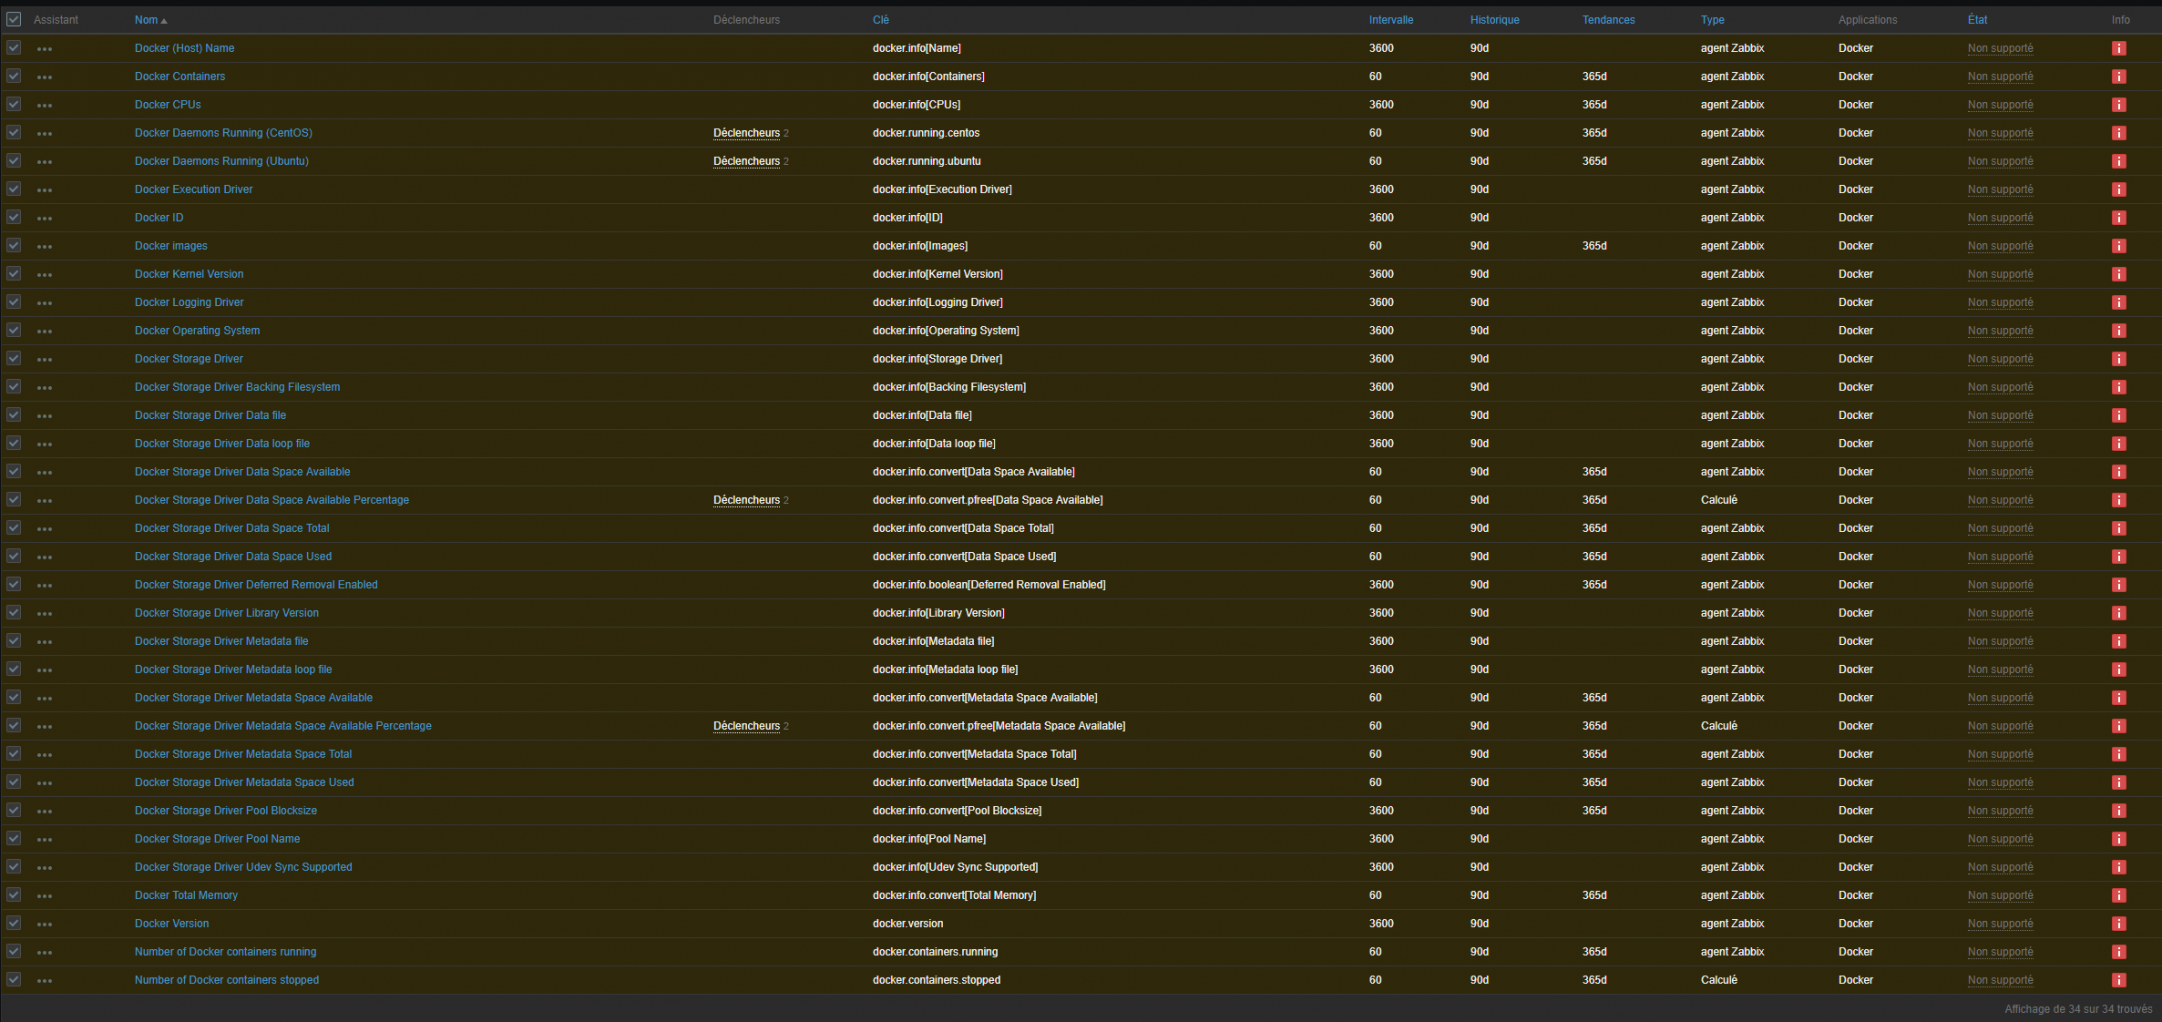Toggle the select-all checkbox in the table header
2162x1022 pixels.
[x=14, y=20]
